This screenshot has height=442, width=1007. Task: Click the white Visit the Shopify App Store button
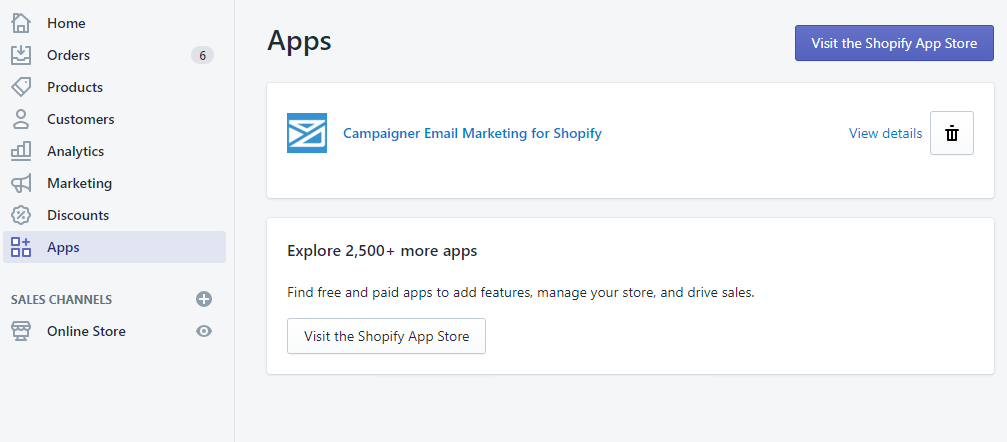pos(386,336)
